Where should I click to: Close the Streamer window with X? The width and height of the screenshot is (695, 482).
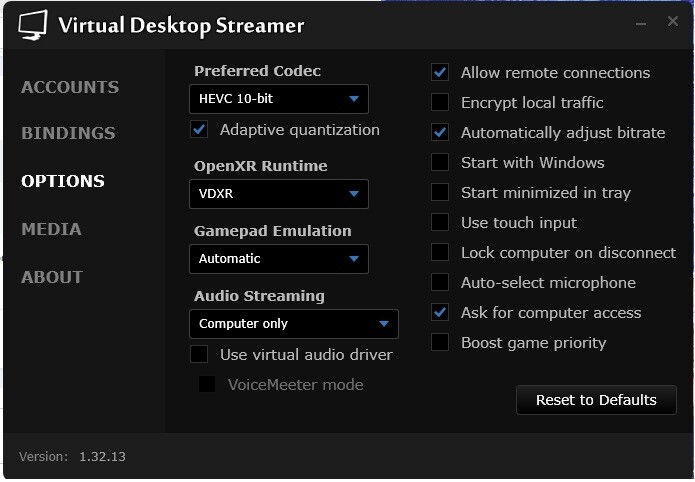click(672, 21)
